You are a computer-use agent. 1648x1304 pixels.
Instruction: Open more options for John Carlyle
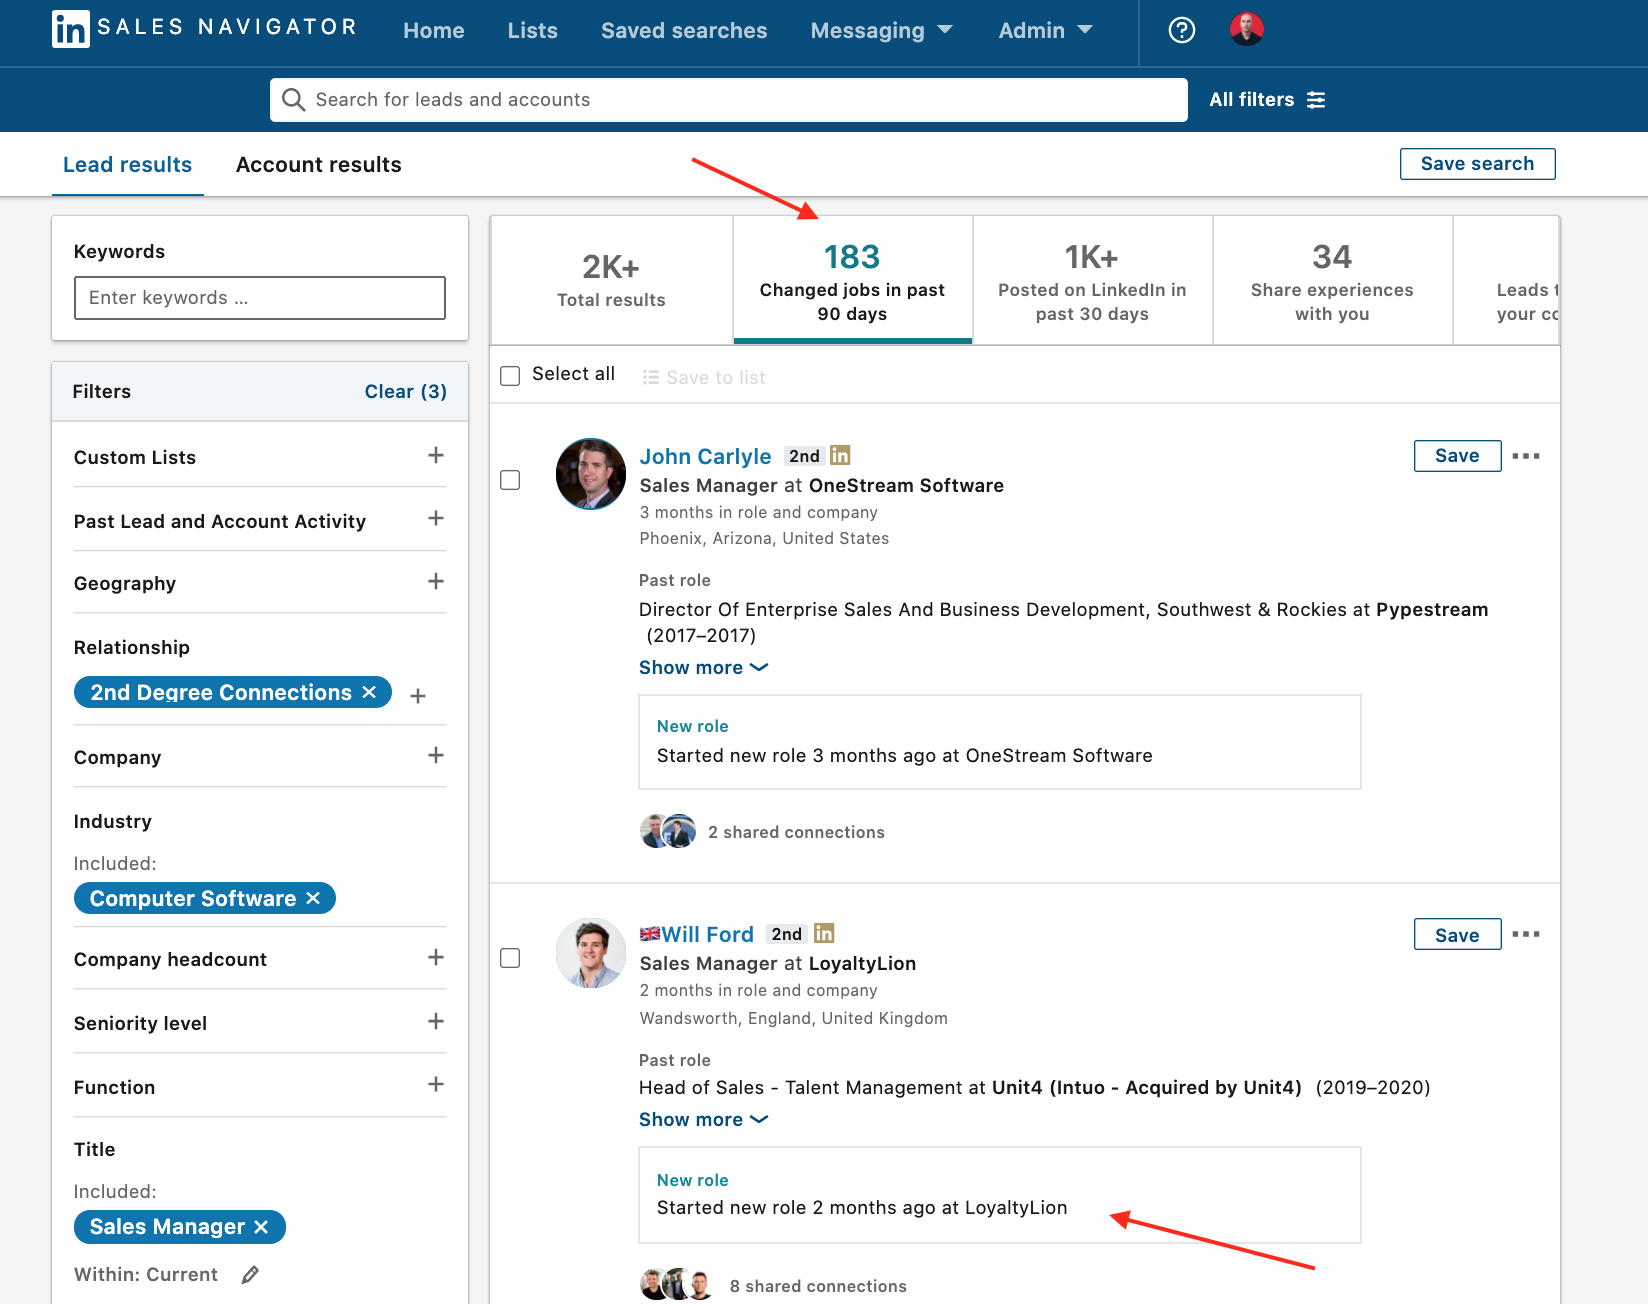point(1526,456)
